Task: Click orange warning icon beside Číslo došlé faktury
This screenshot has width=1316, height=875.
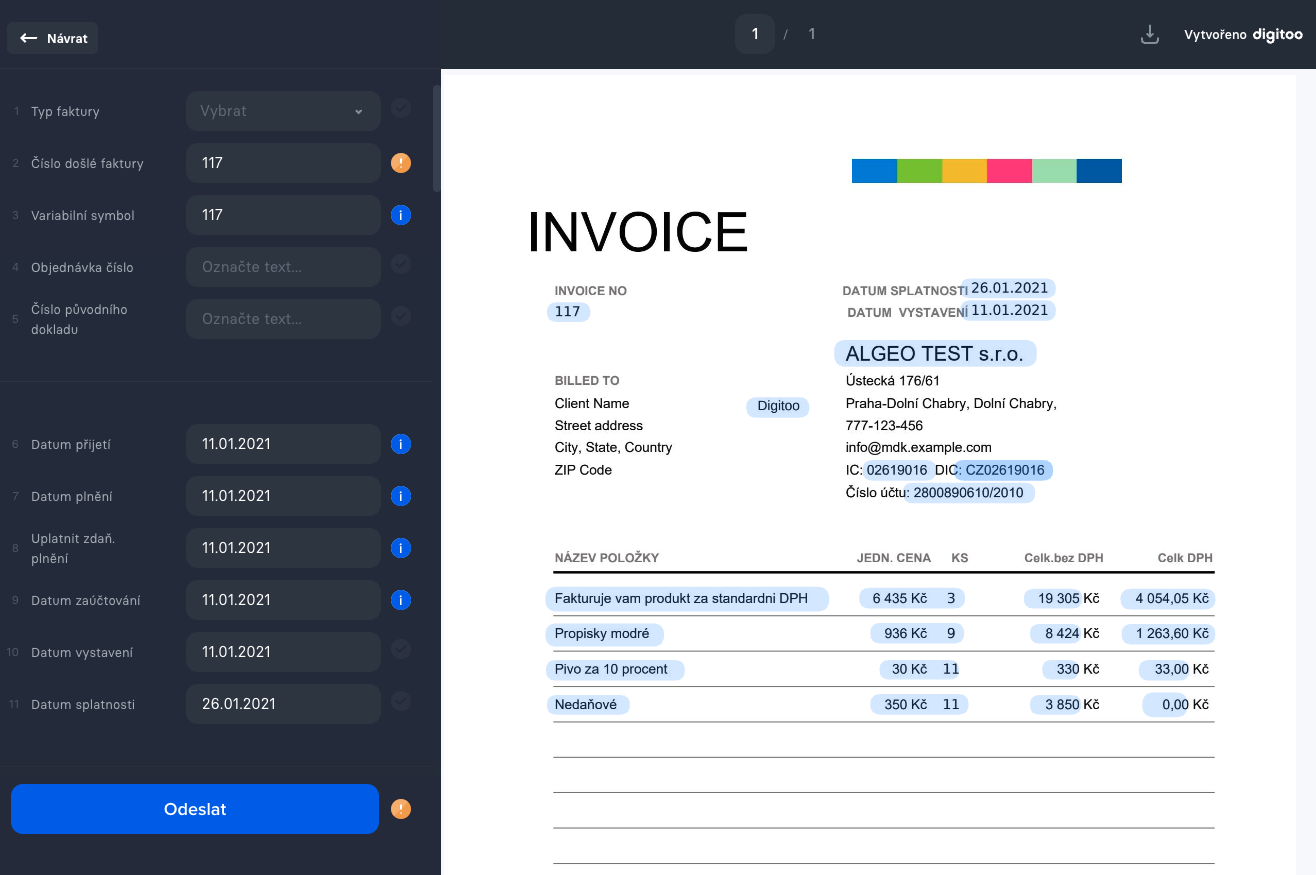Action: 401,163
